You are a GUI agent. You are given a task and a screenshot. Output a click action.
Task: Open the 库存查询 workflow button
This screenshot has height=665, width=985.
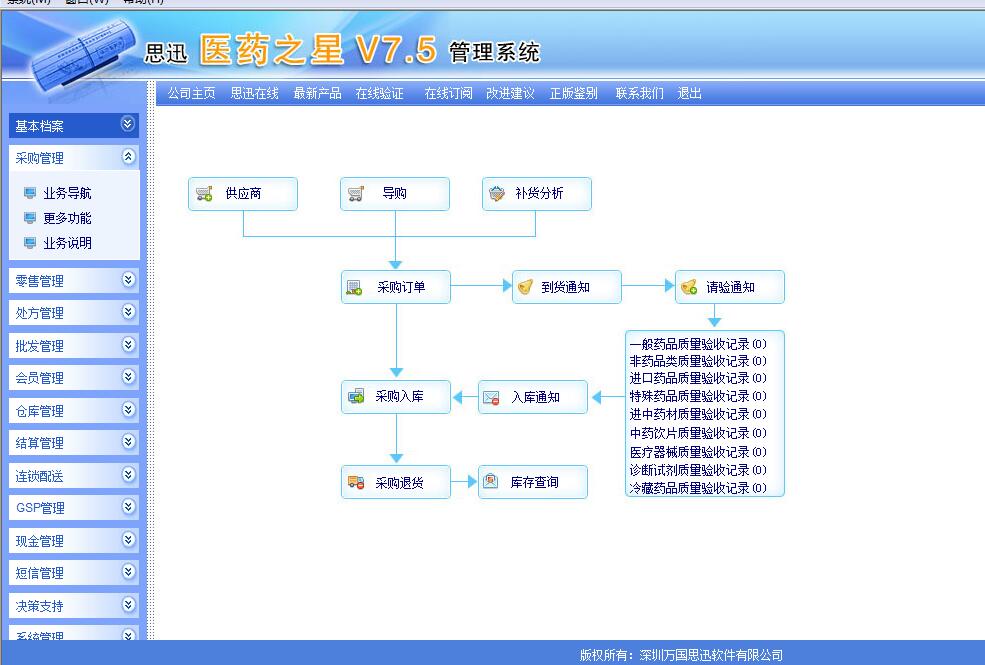click(x=533, y=482)
